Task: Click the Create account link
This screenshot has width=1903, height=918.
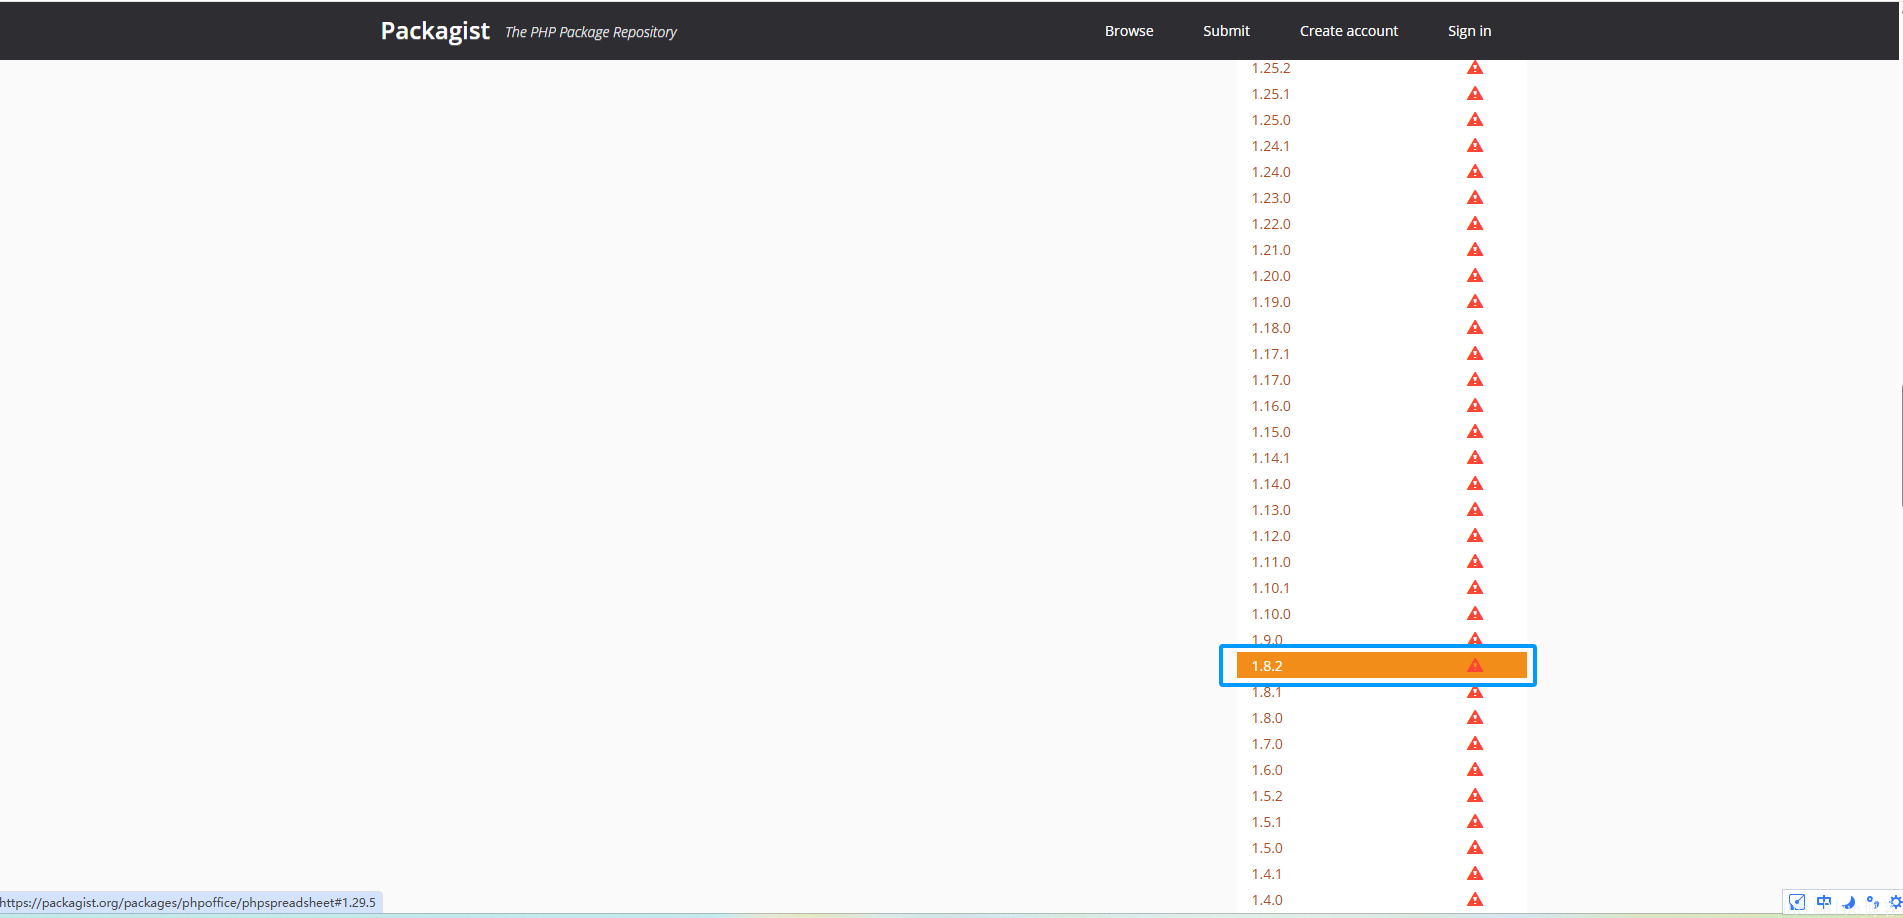Action: click(x=1348, y=30)
